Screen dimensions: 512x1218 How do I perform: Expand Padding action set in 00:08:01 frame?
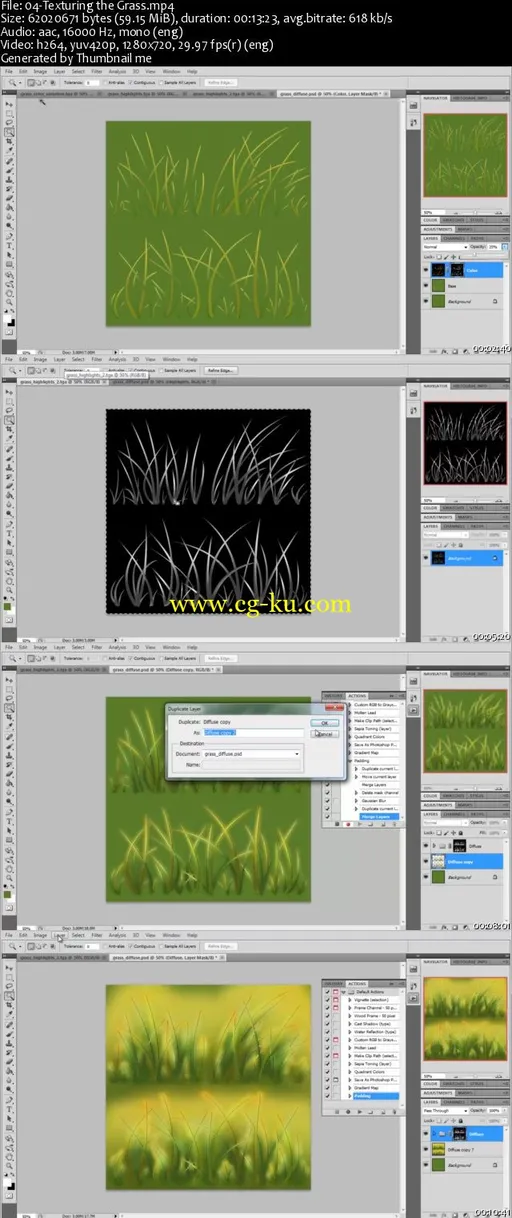coord(350,760)
